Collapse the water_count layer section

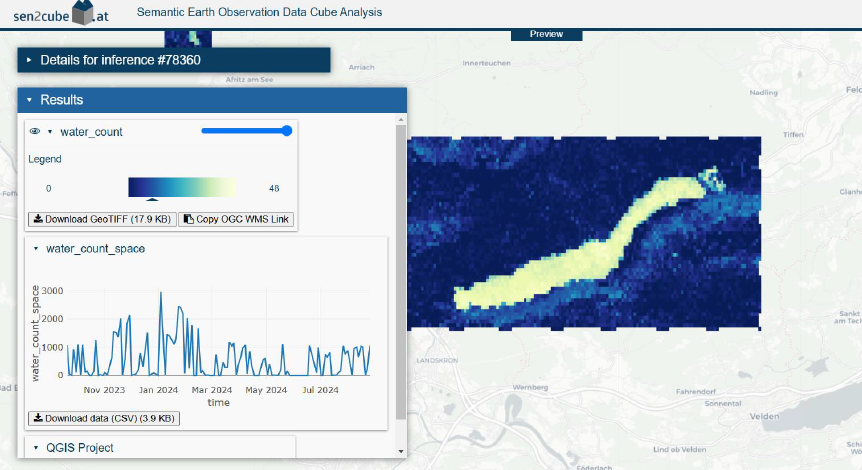coord(50,131)
